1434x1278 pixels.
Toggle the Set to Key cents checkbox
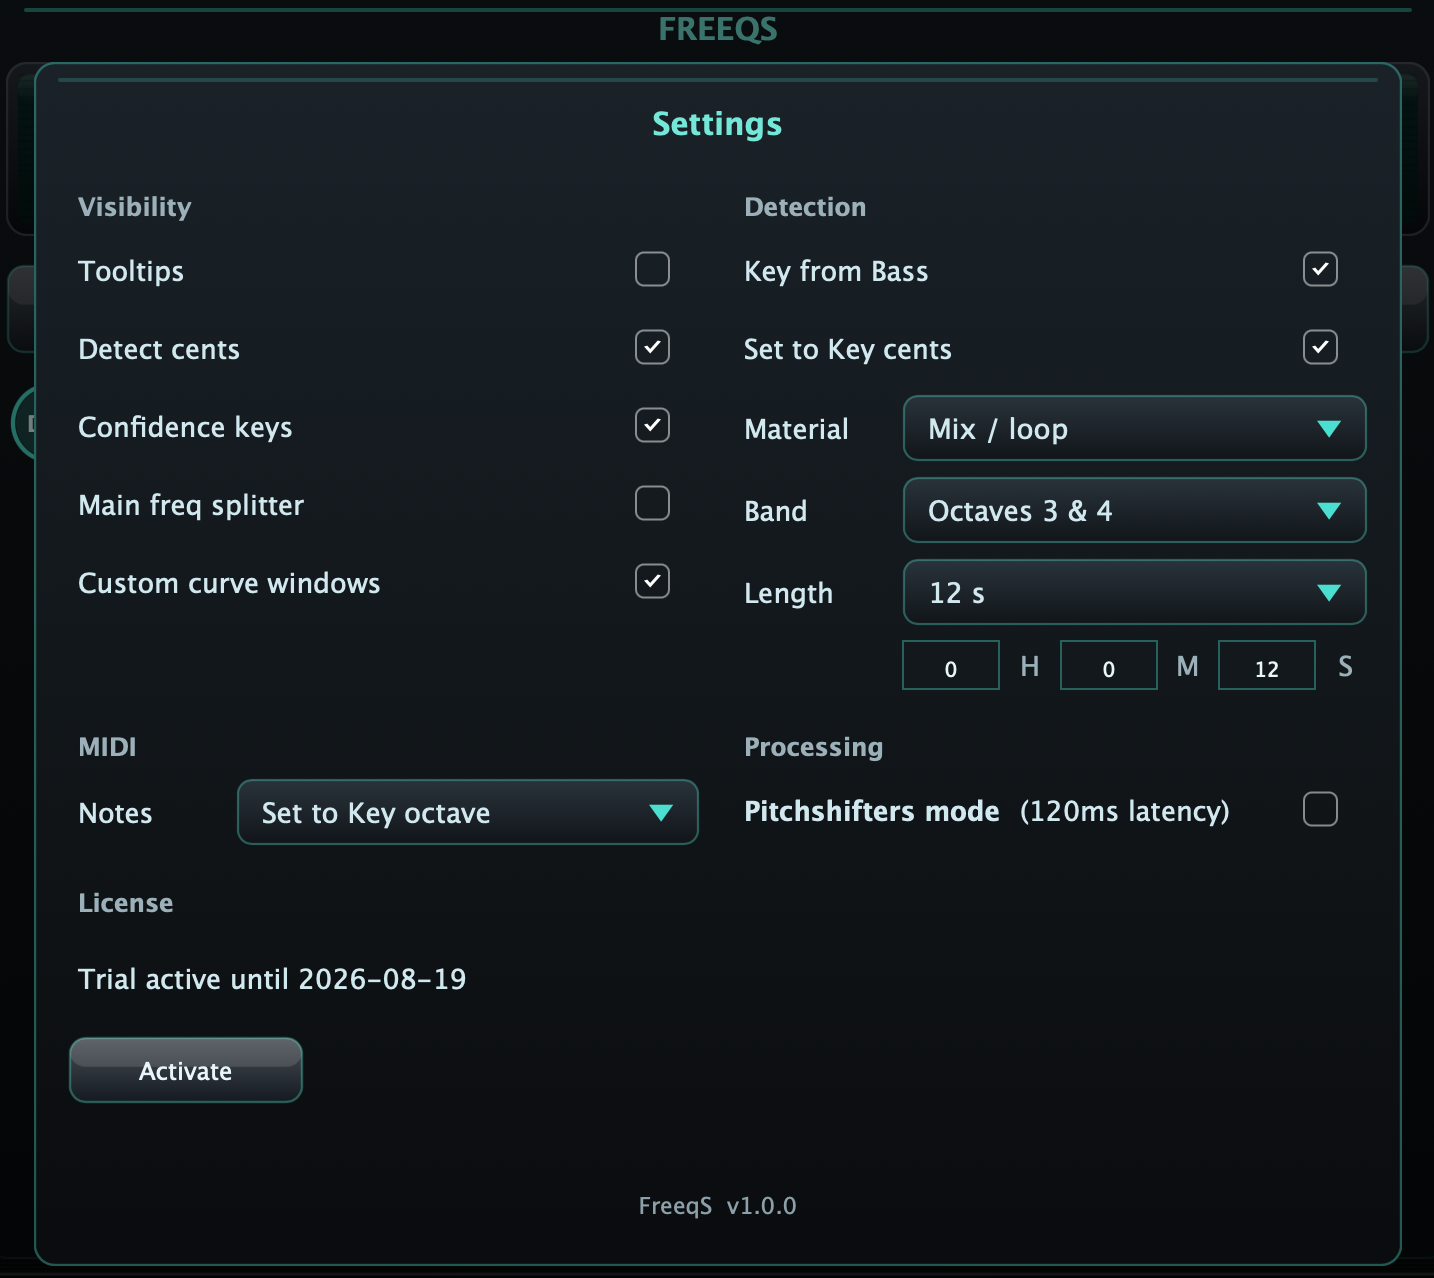(1320, 347)
